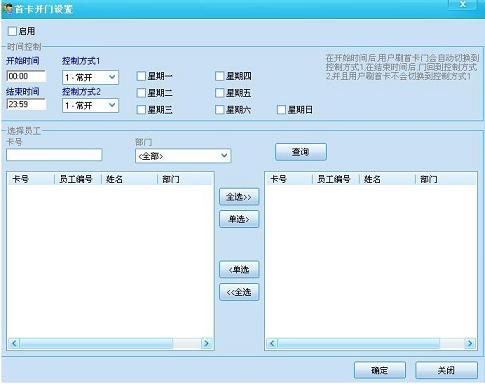This screenshot has width=485, height=384.
Task: Sort left list by 部门 column header
Action: point(185,179)
